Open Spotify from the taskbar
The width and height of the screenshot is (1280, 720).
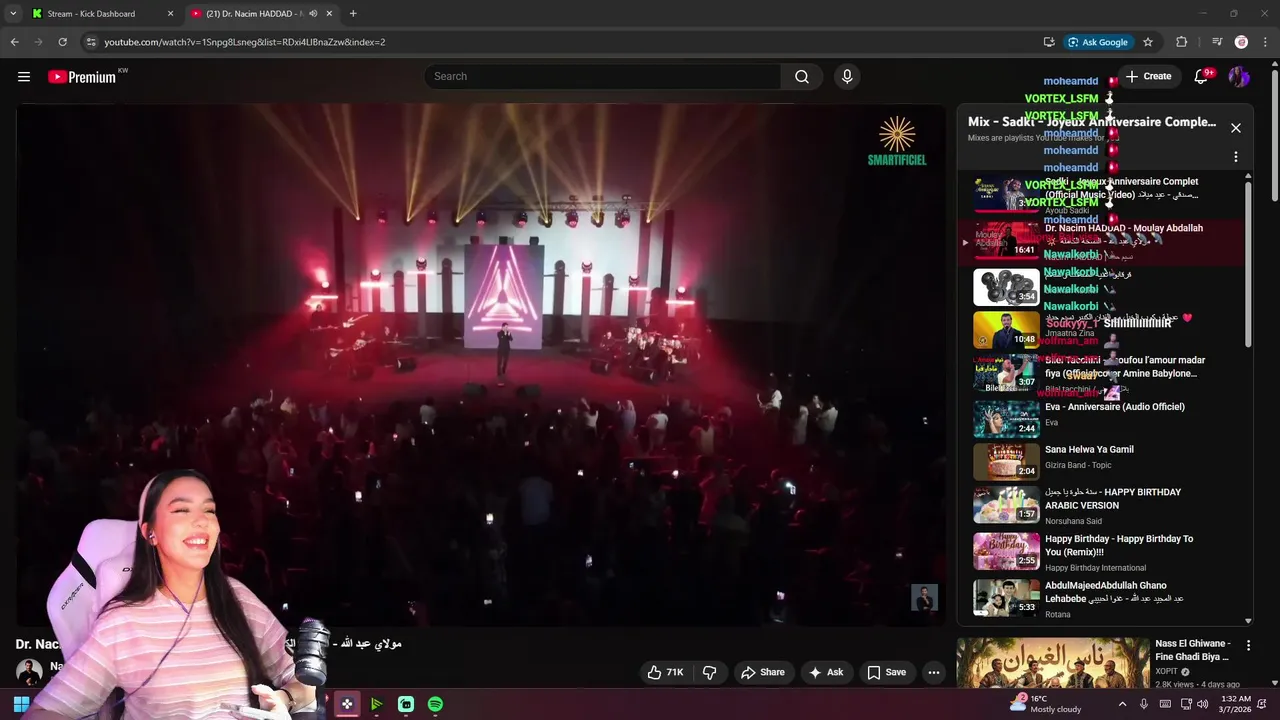[435, 704]
